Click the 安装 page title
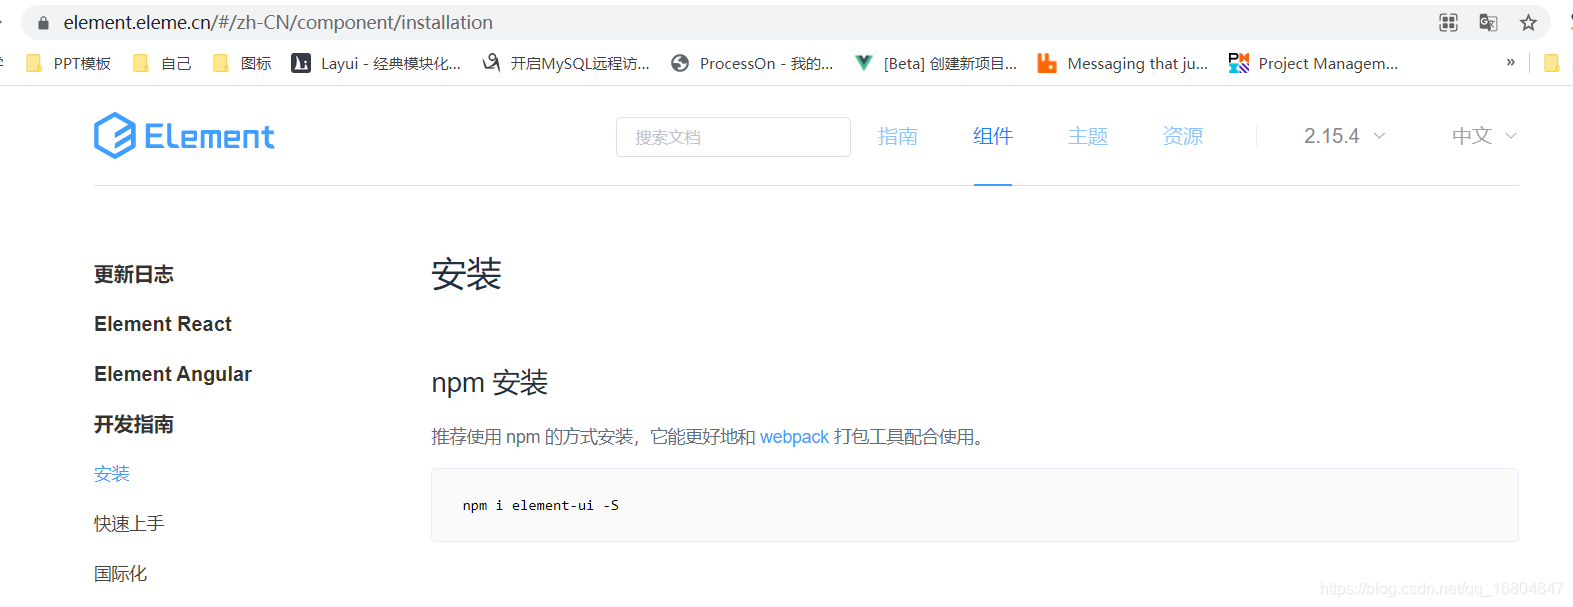This screenshot has width=1573, height=607. pyautogui.click(x=466, y=274)
